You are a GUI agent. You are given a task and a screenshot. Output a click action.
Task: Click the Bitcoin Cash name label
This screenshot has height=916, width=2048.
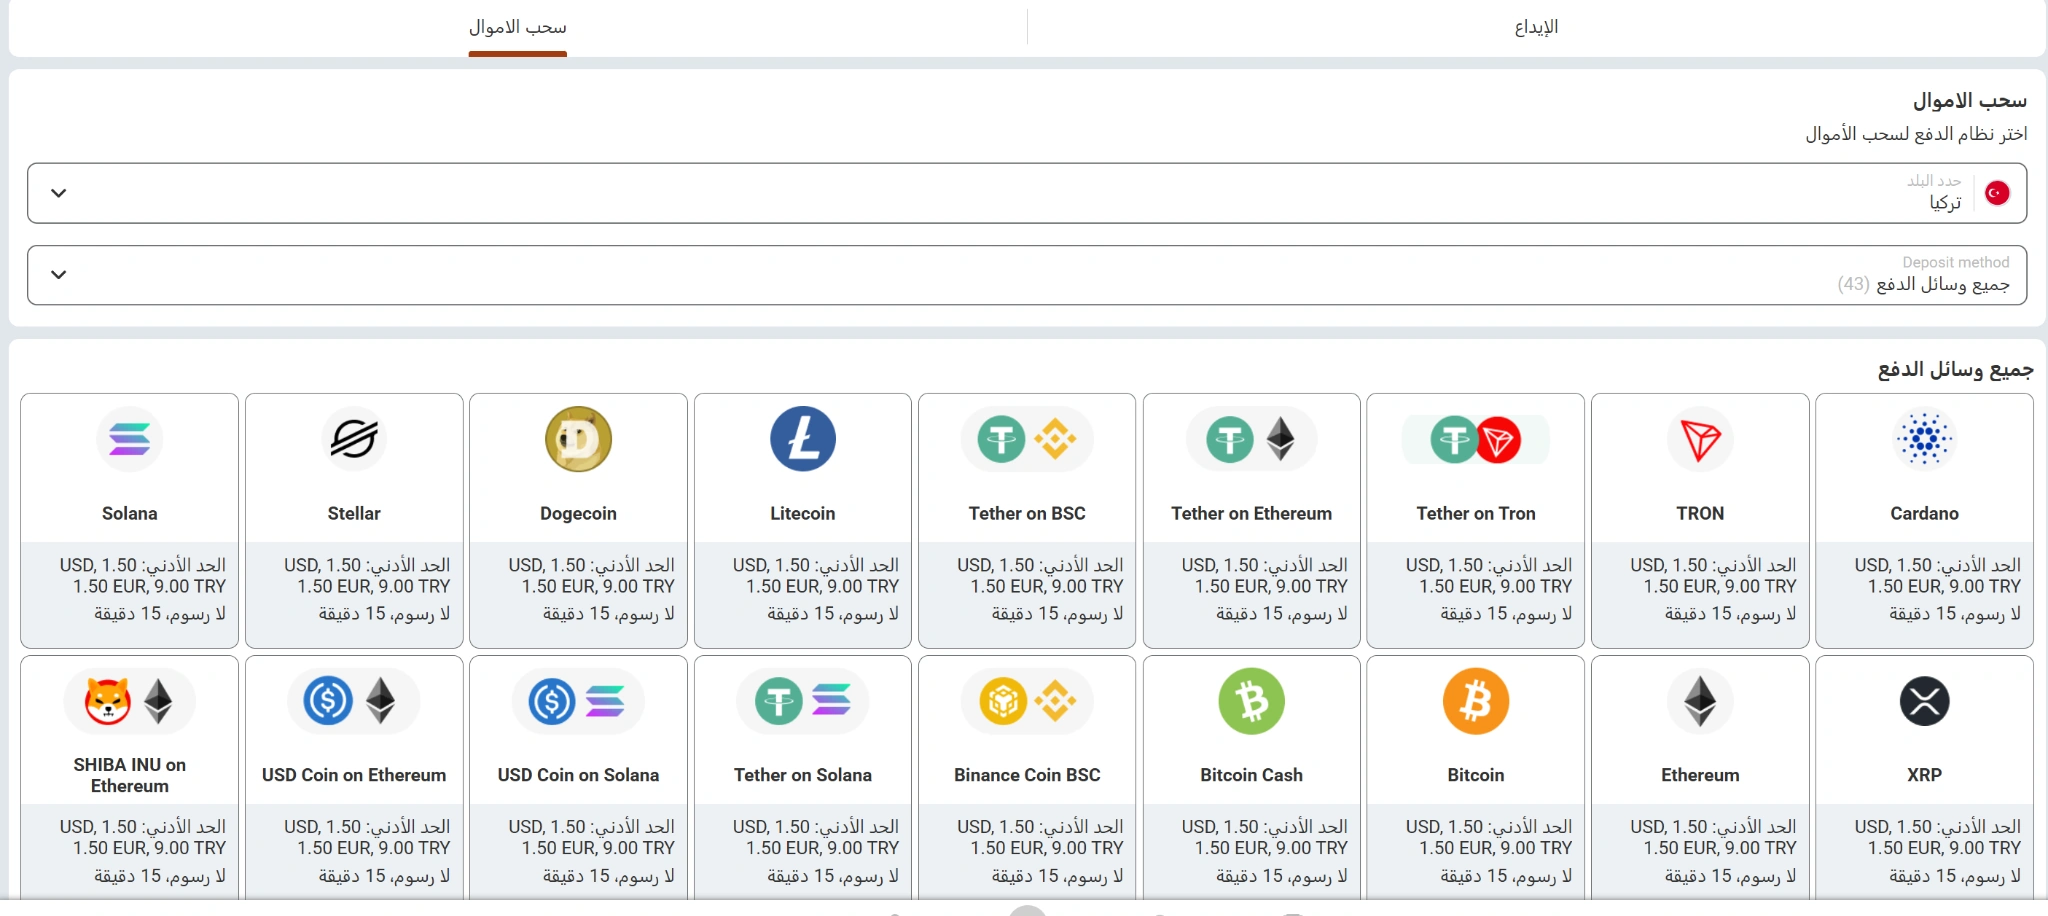pos(1252,775)
